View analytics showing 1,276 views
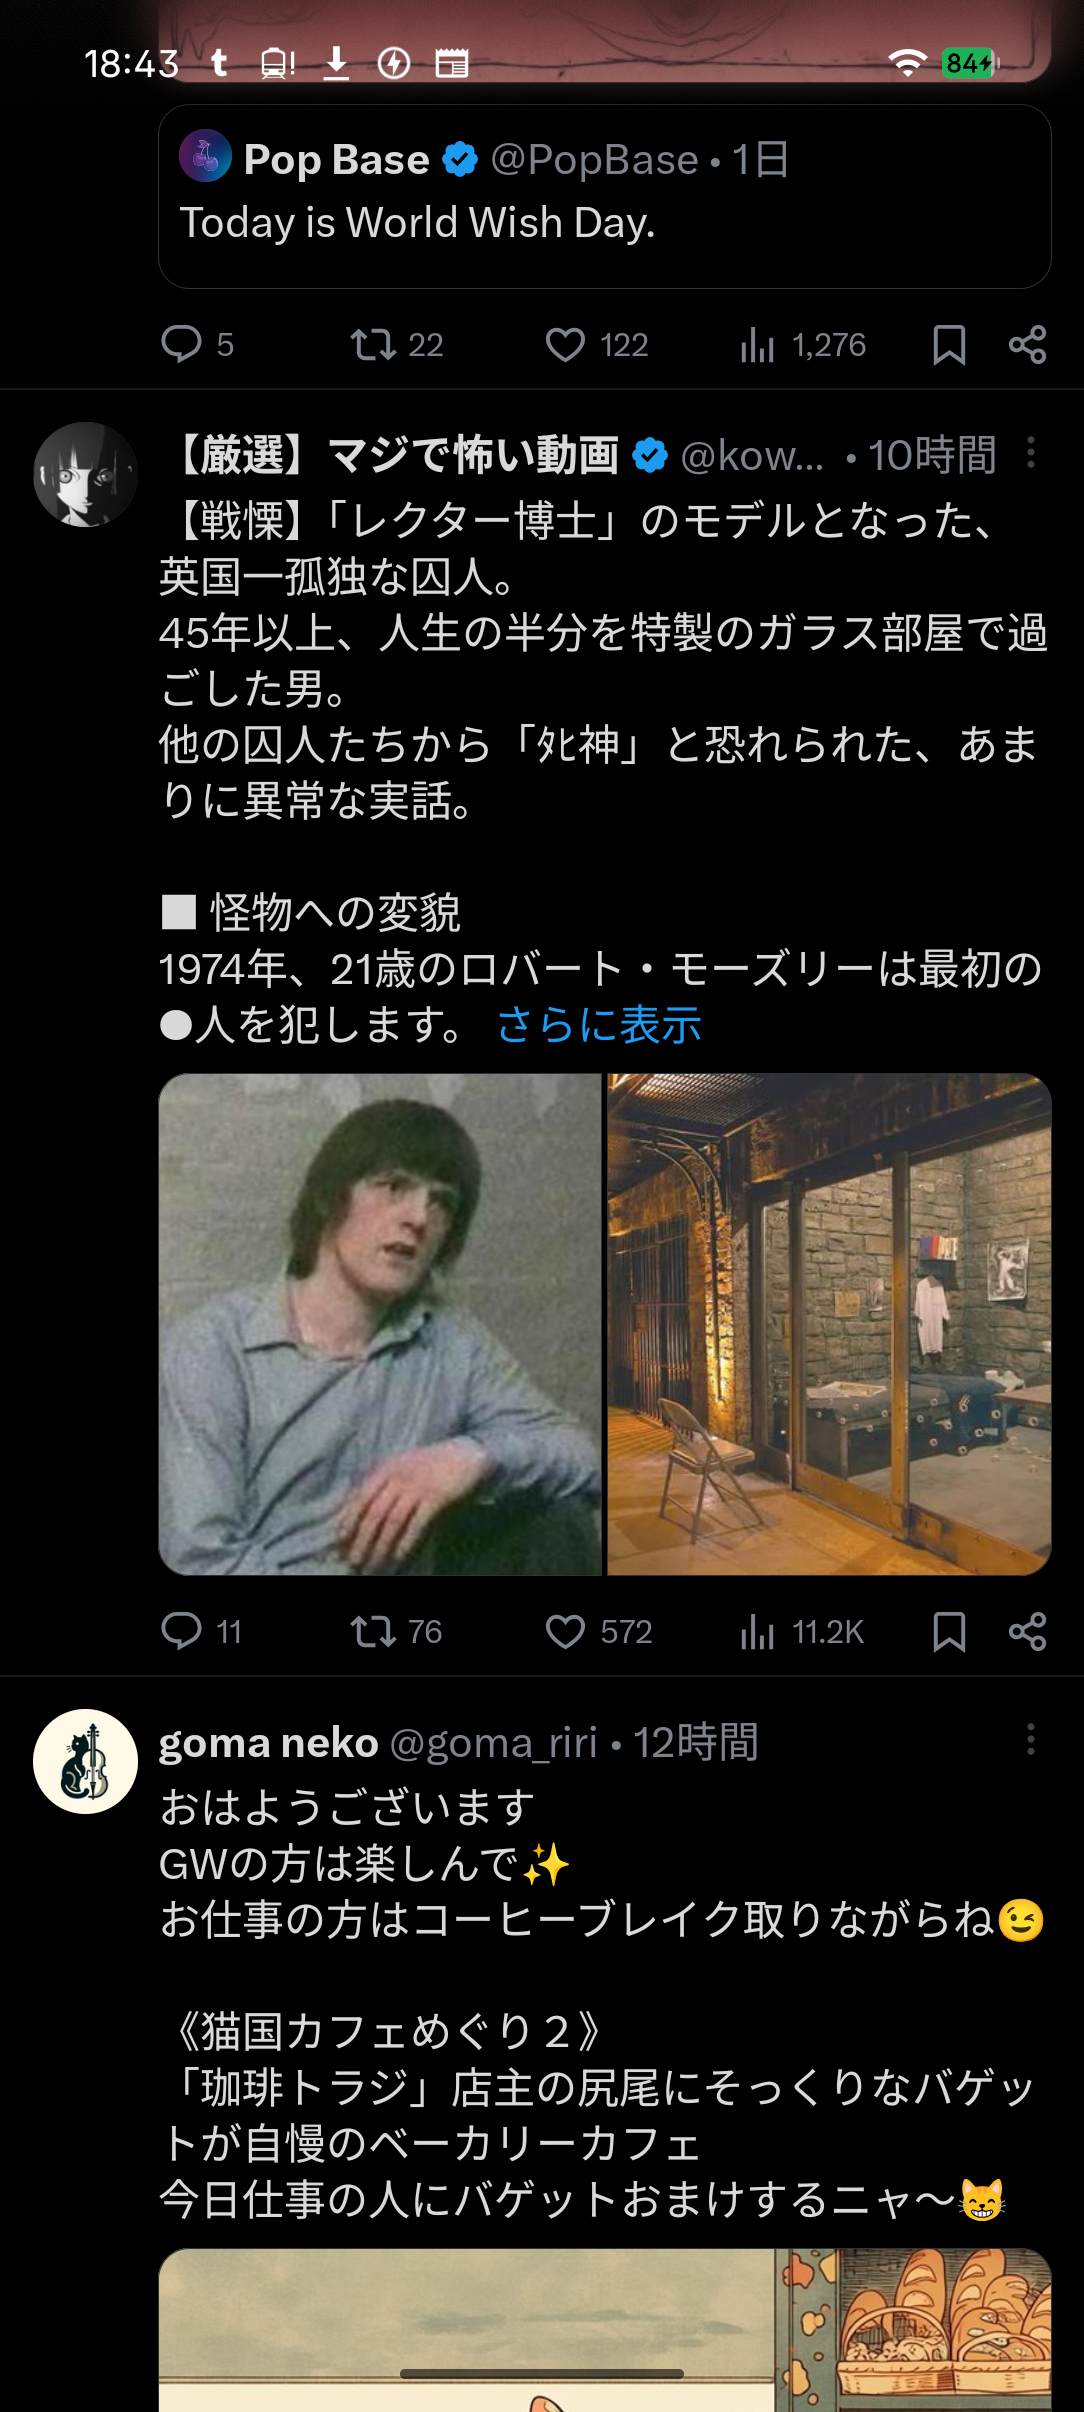 pyautogui.click(x=758, y=345)
